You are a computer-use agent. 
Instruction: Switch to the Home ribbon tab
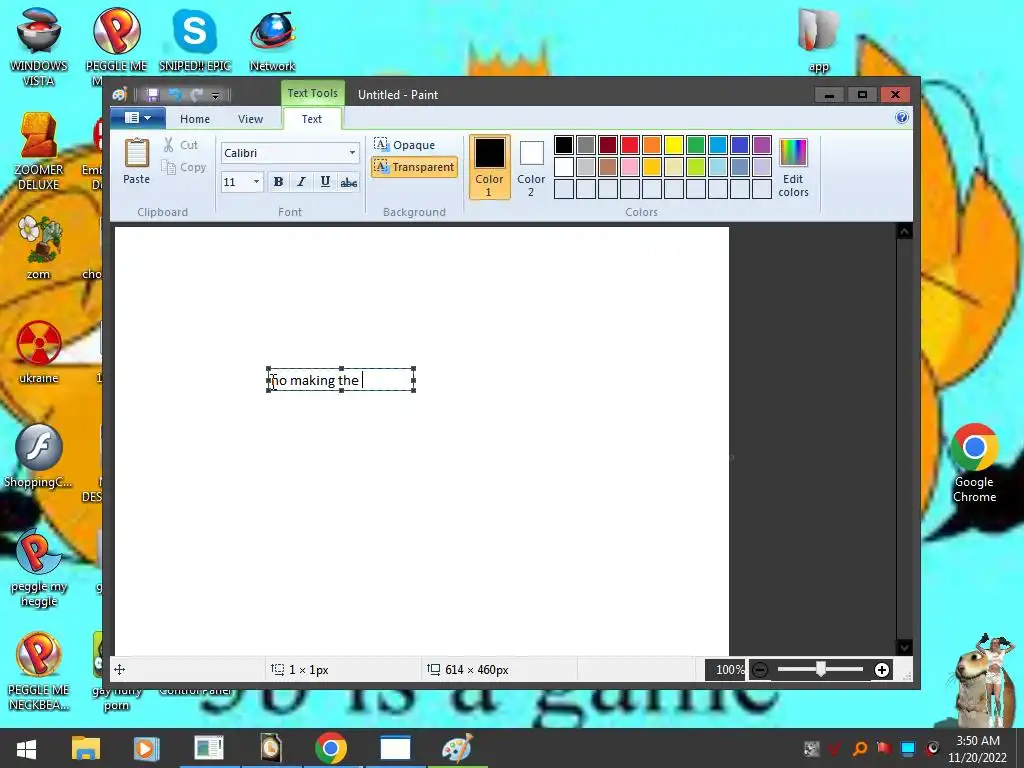coord(195,119)
